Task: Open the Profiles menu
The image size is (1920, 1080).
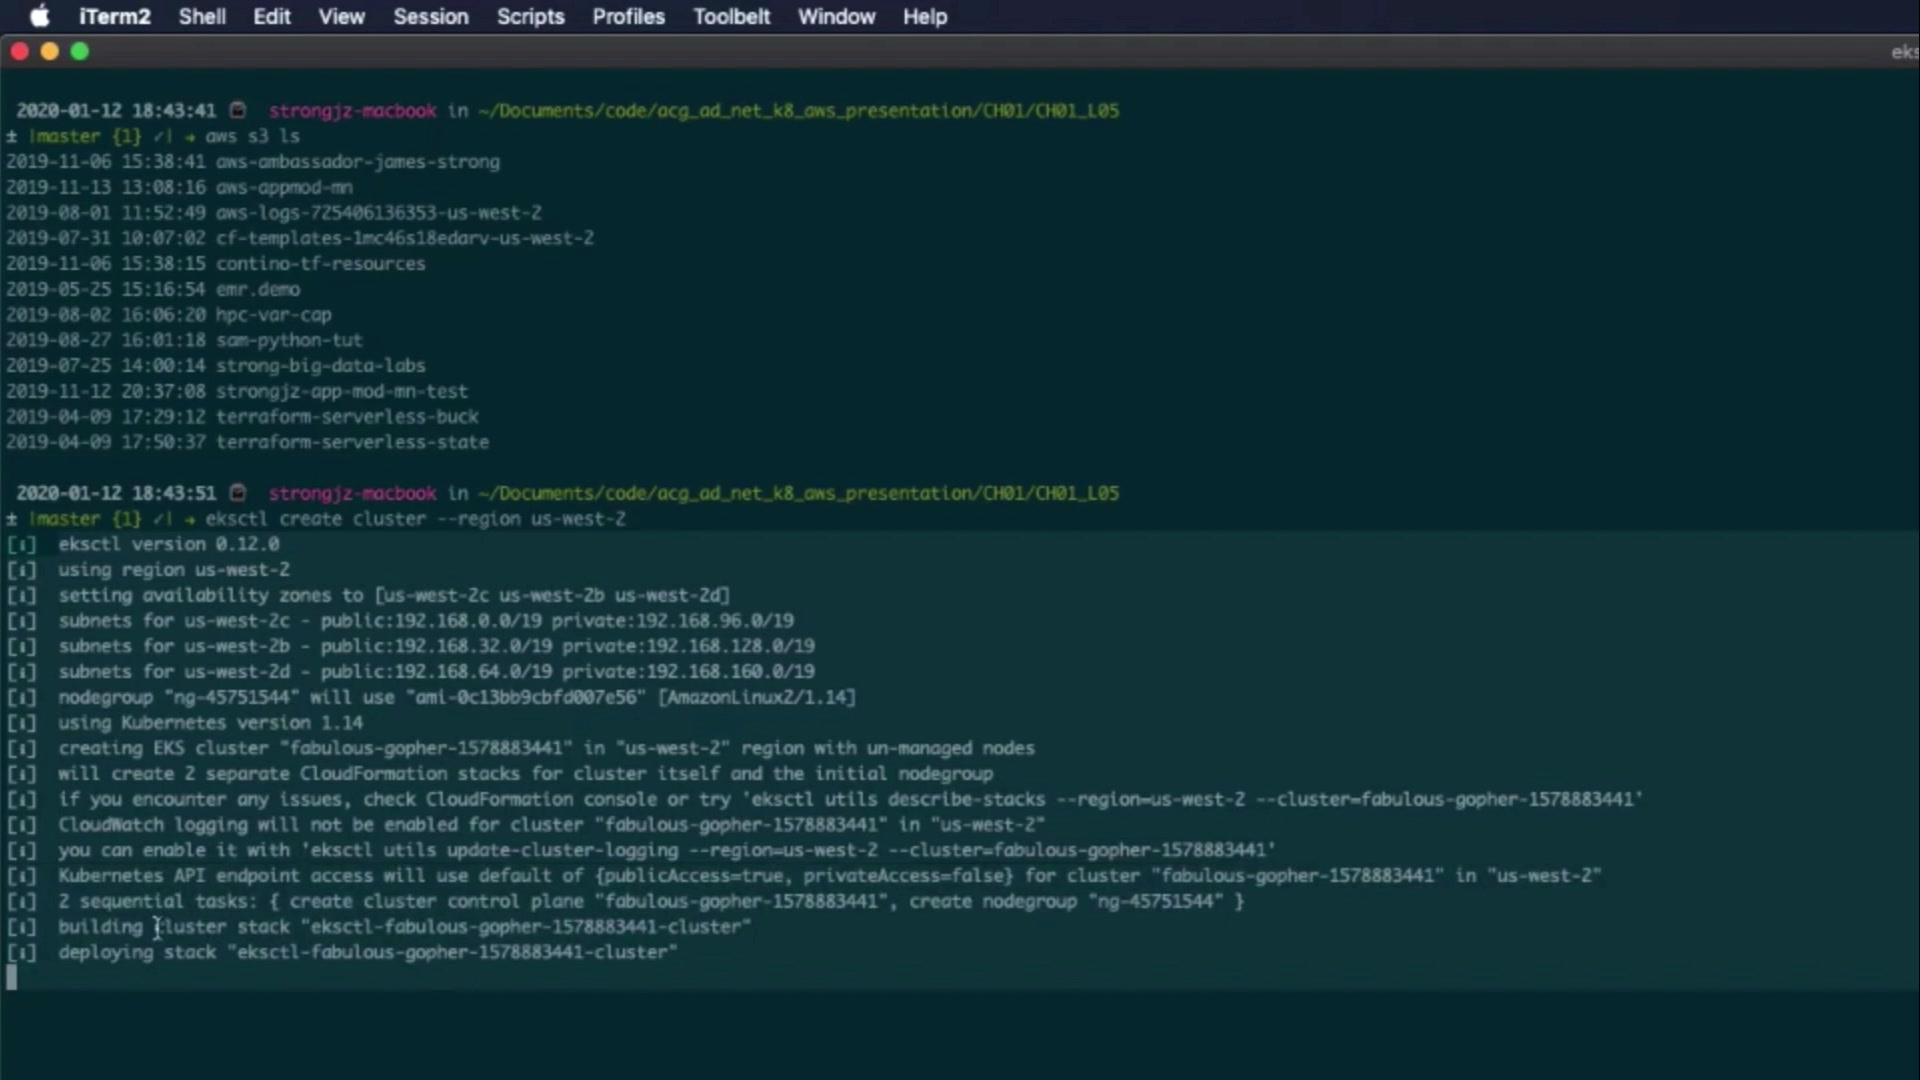Action: tap(628, 16)
